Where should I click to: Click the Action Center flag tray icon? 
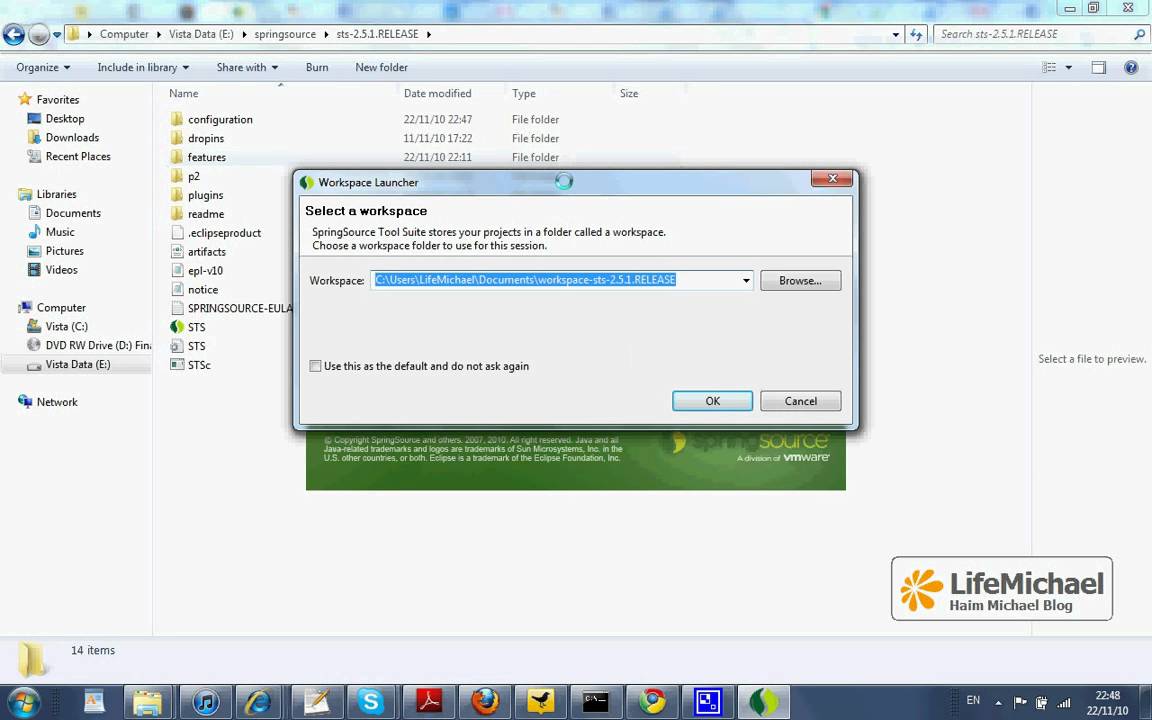pyautogui.click(x=1020, y=703)
